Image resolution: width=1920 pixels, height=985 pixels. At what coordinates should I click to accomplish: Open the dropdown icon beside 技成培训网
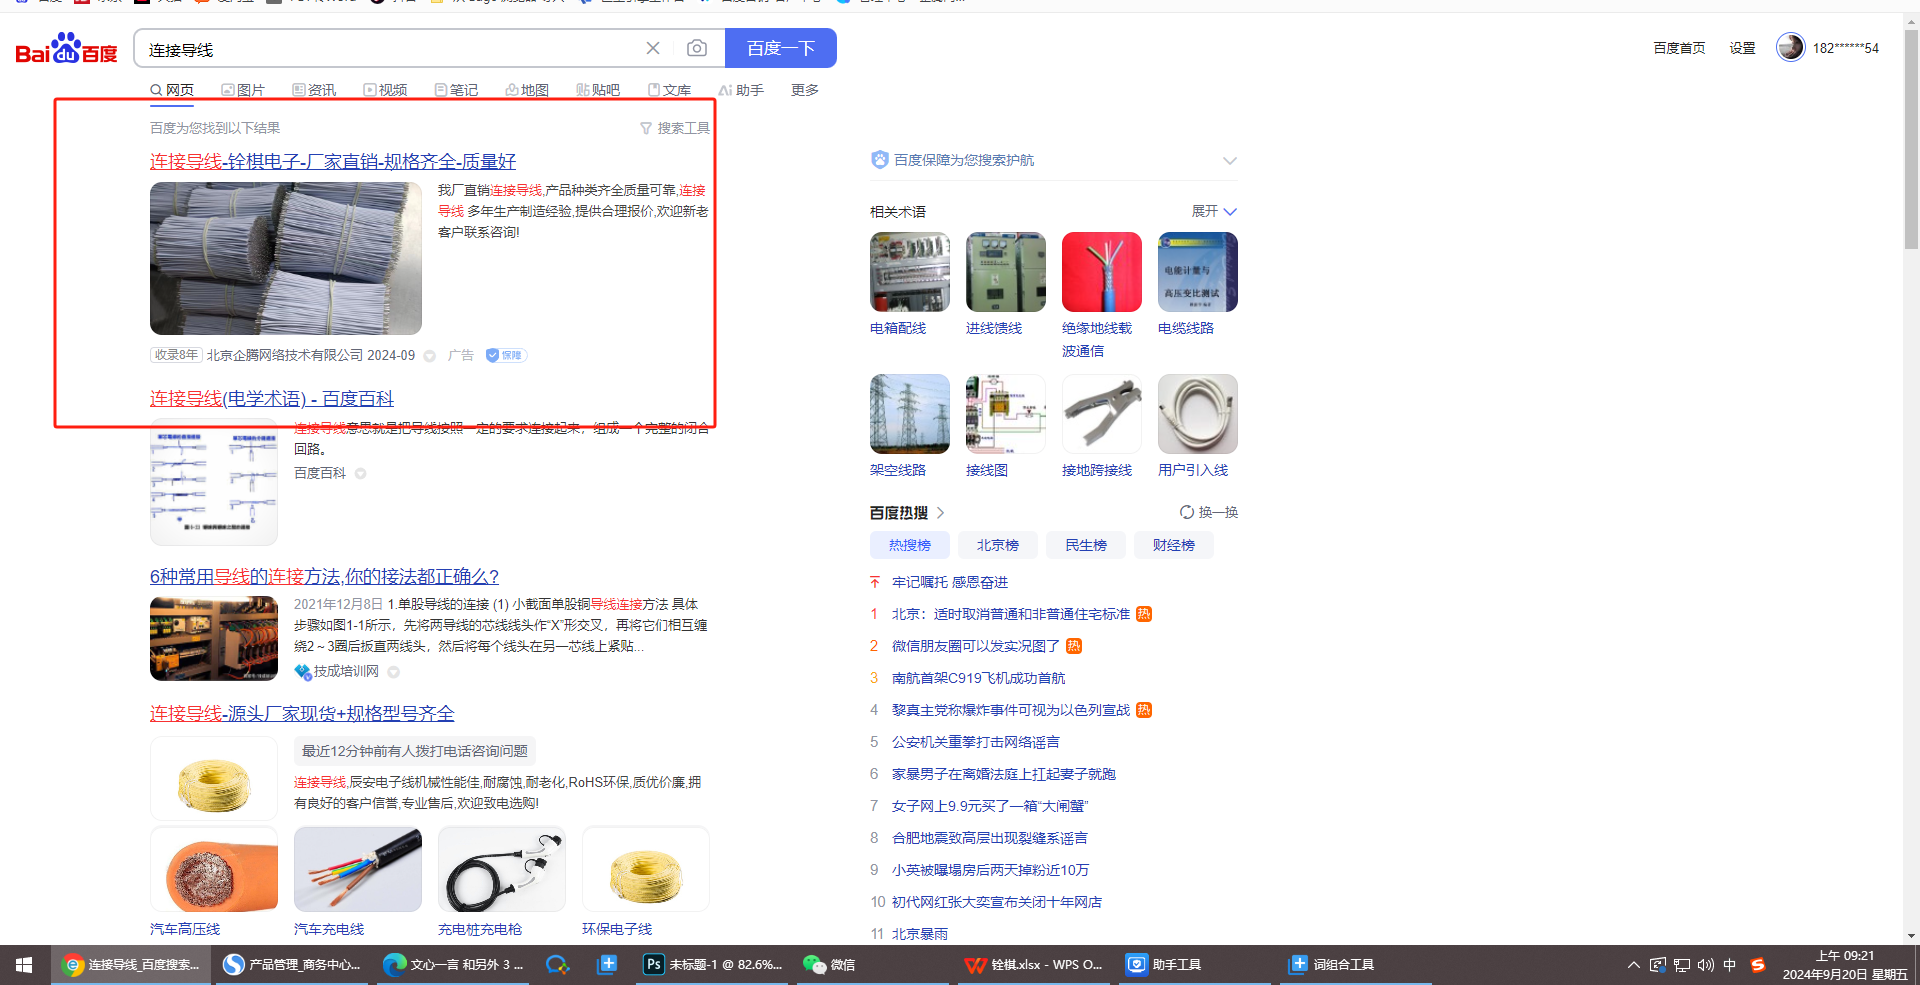394,672
